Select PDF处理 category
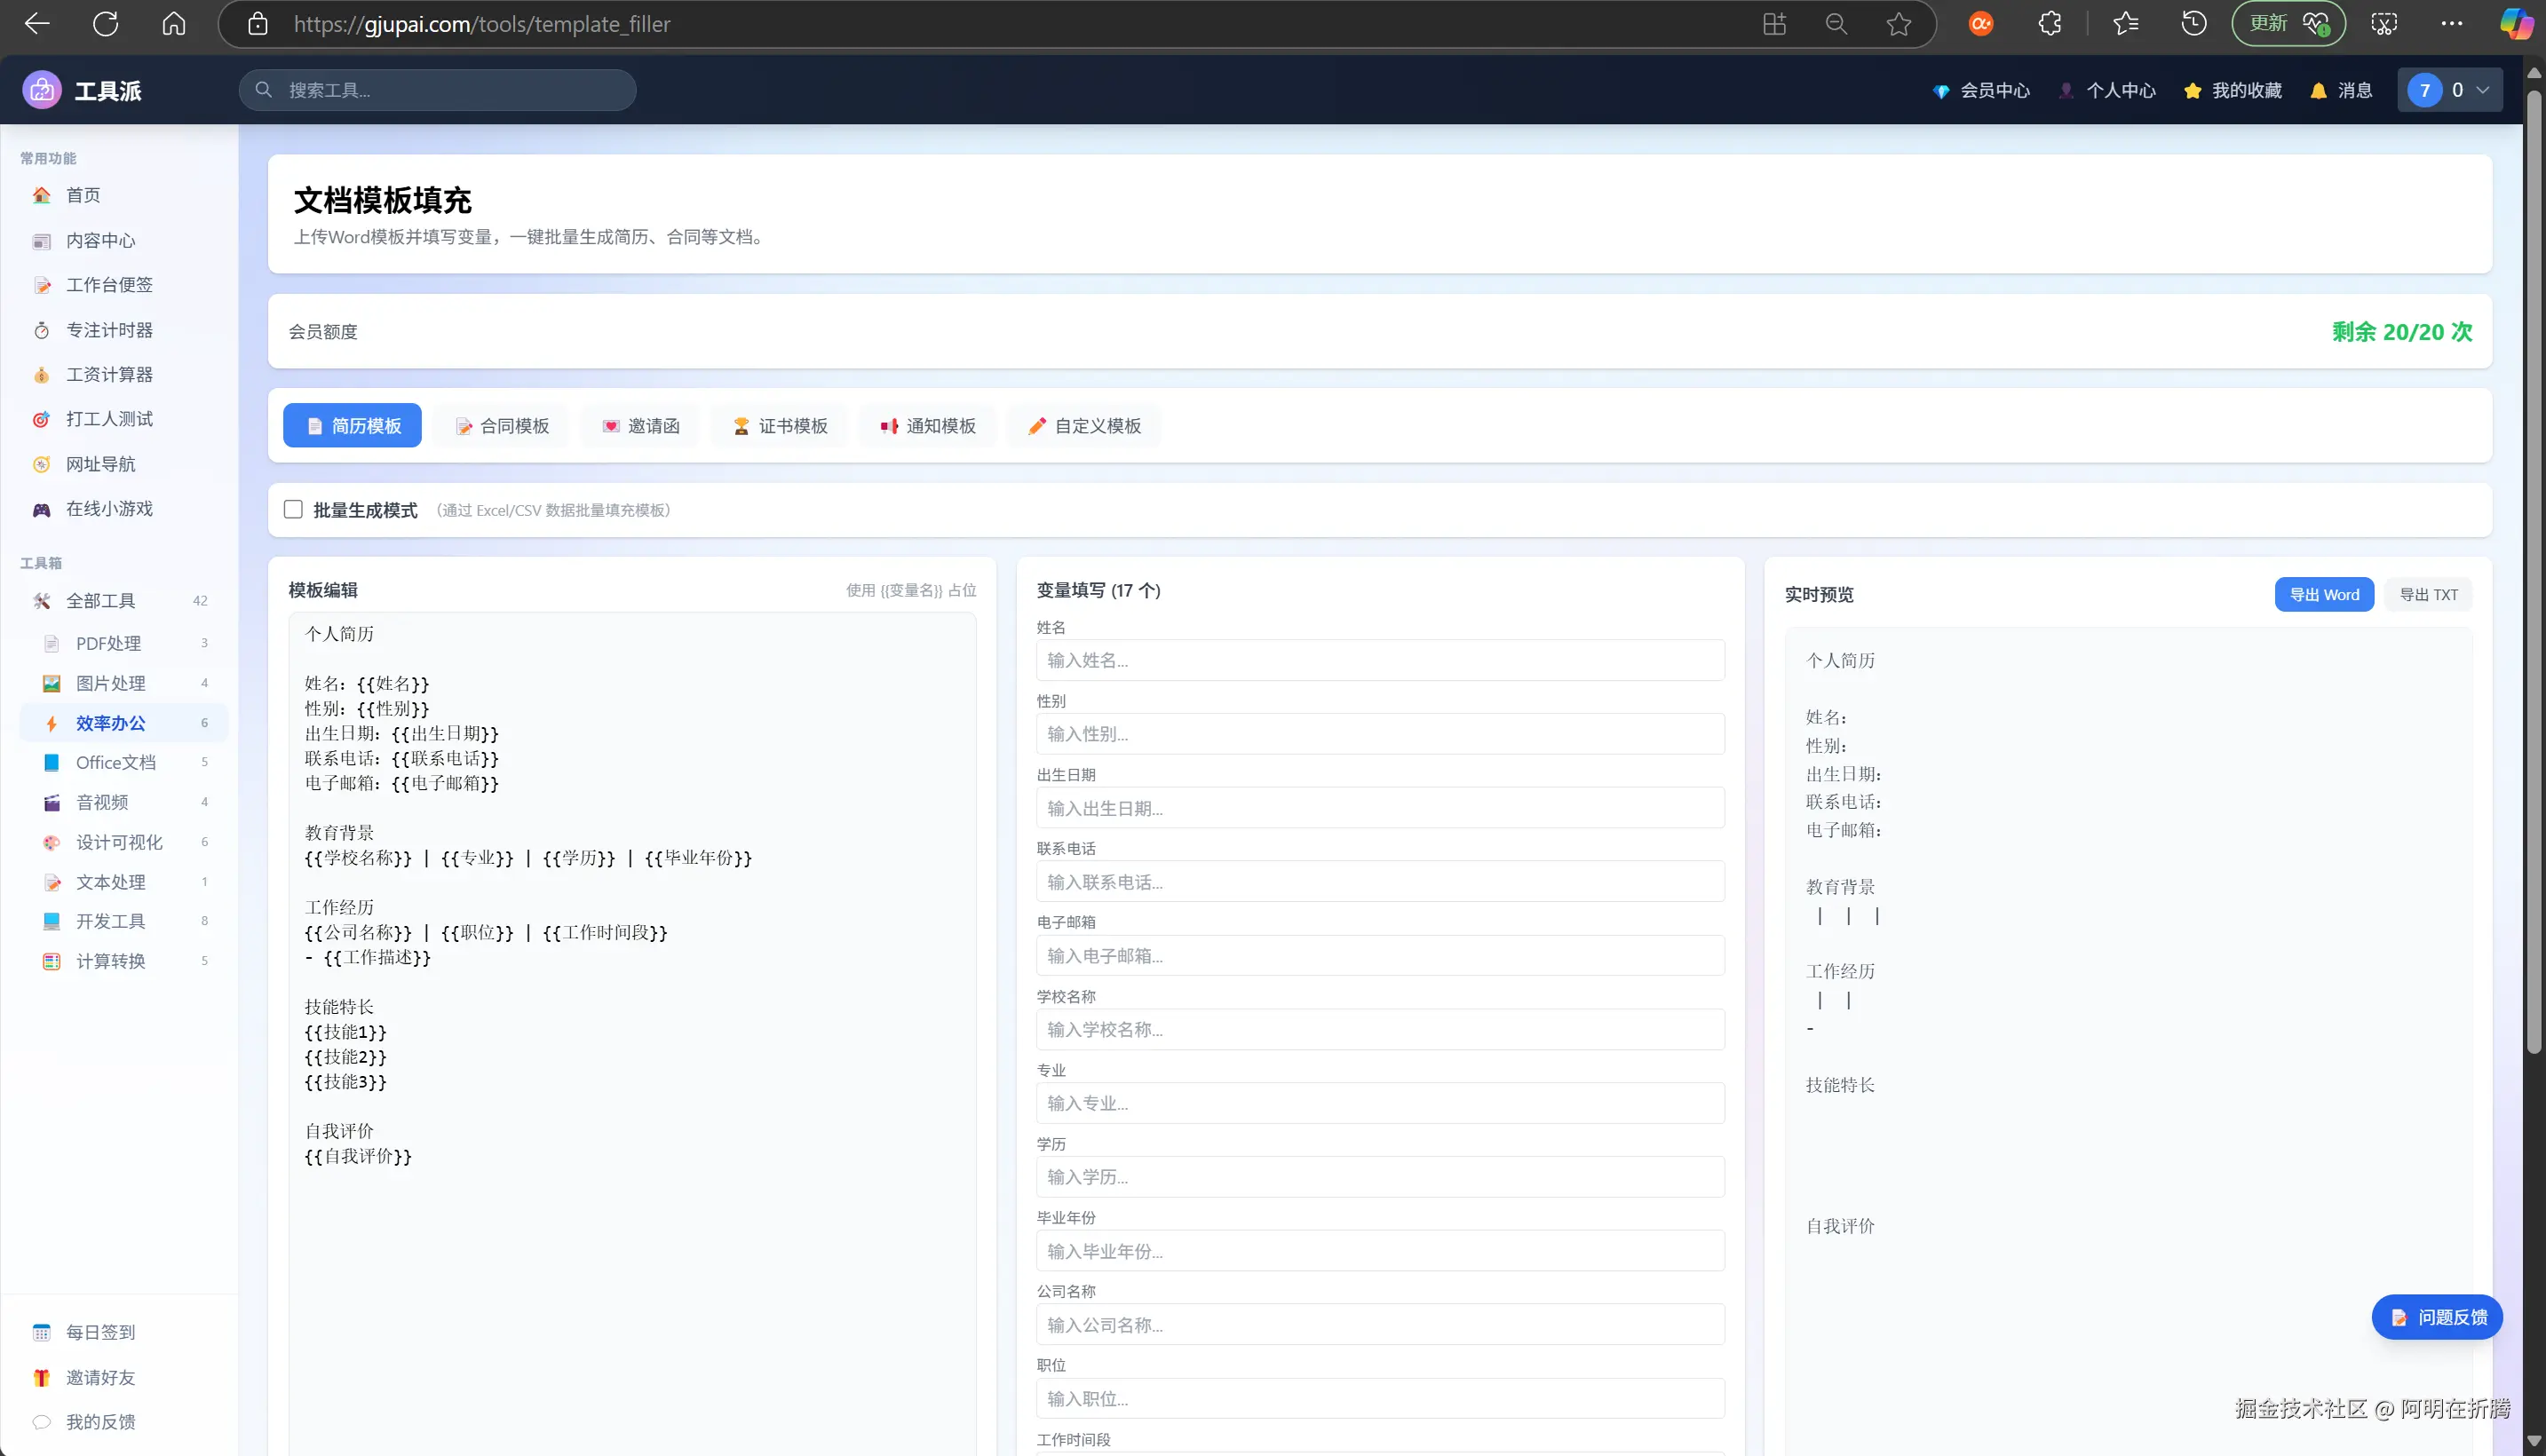Image resolution: width=2546 pixels, height=1456 pixels. pyautogui.click(x=124, y=643)
